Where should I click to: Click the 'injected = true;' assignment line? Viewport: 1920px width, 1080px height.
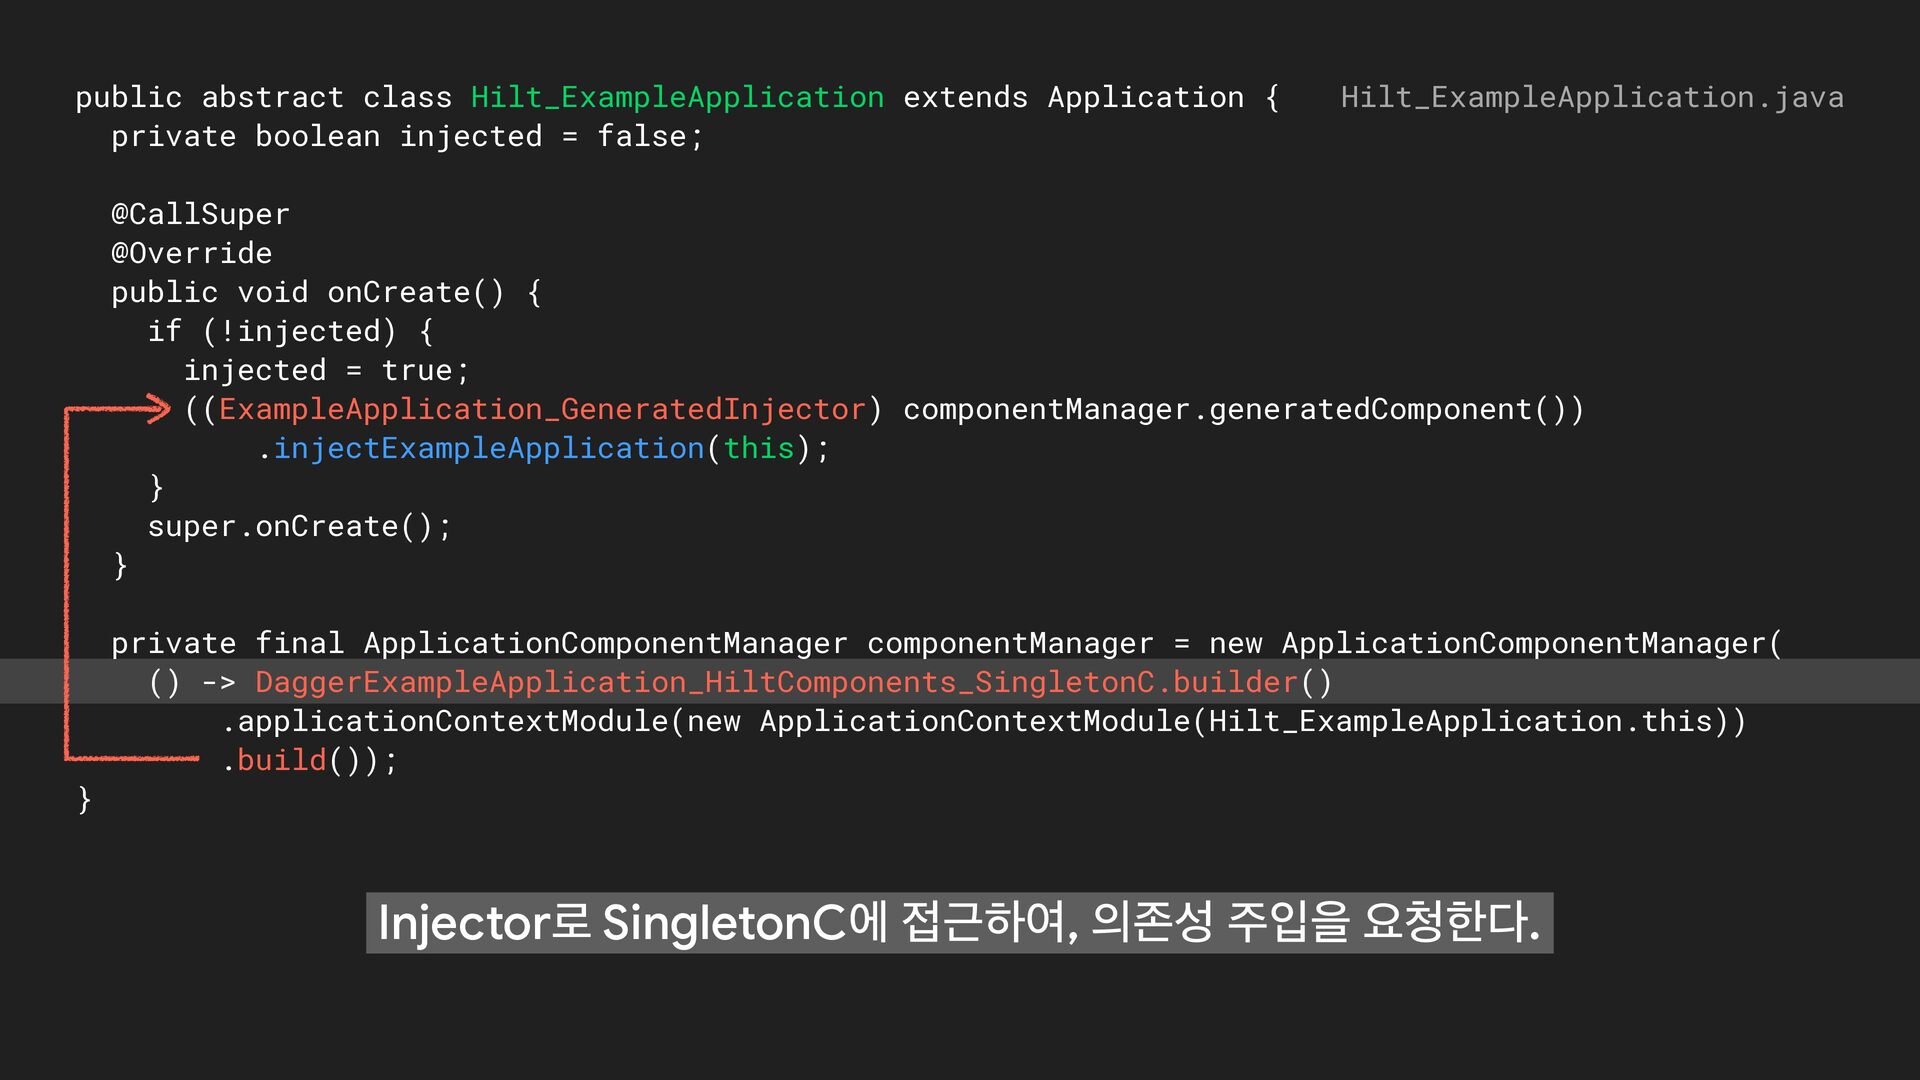(x=326, y=370)
